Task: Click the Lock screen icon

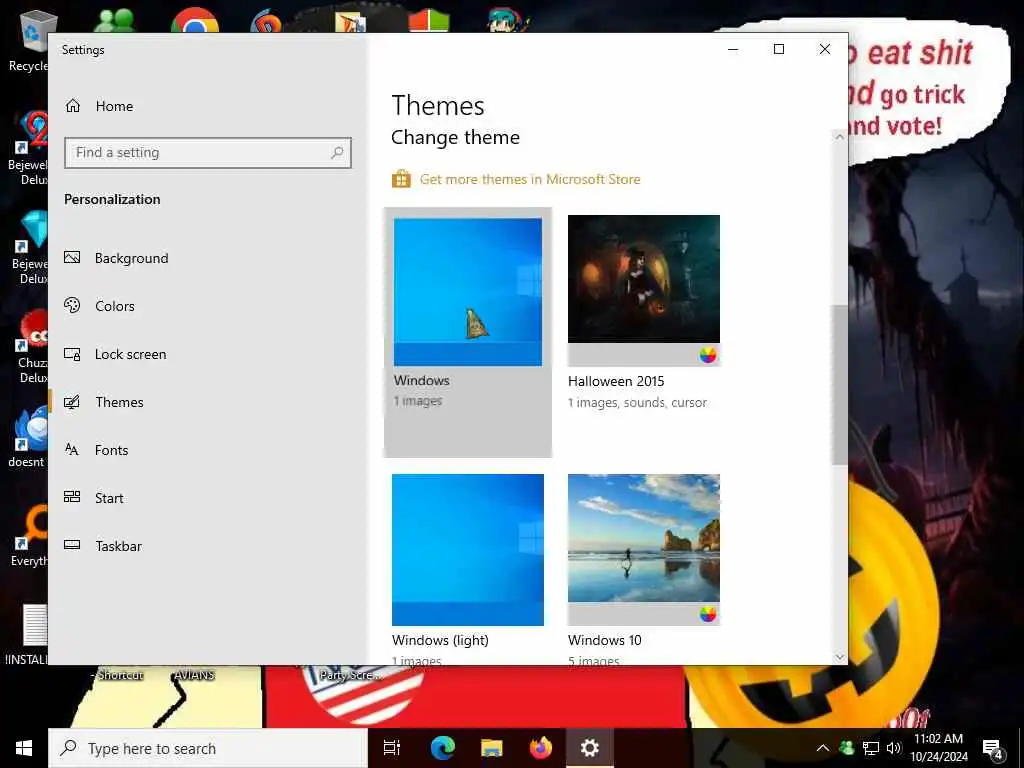Action: (x=72, y=354)
